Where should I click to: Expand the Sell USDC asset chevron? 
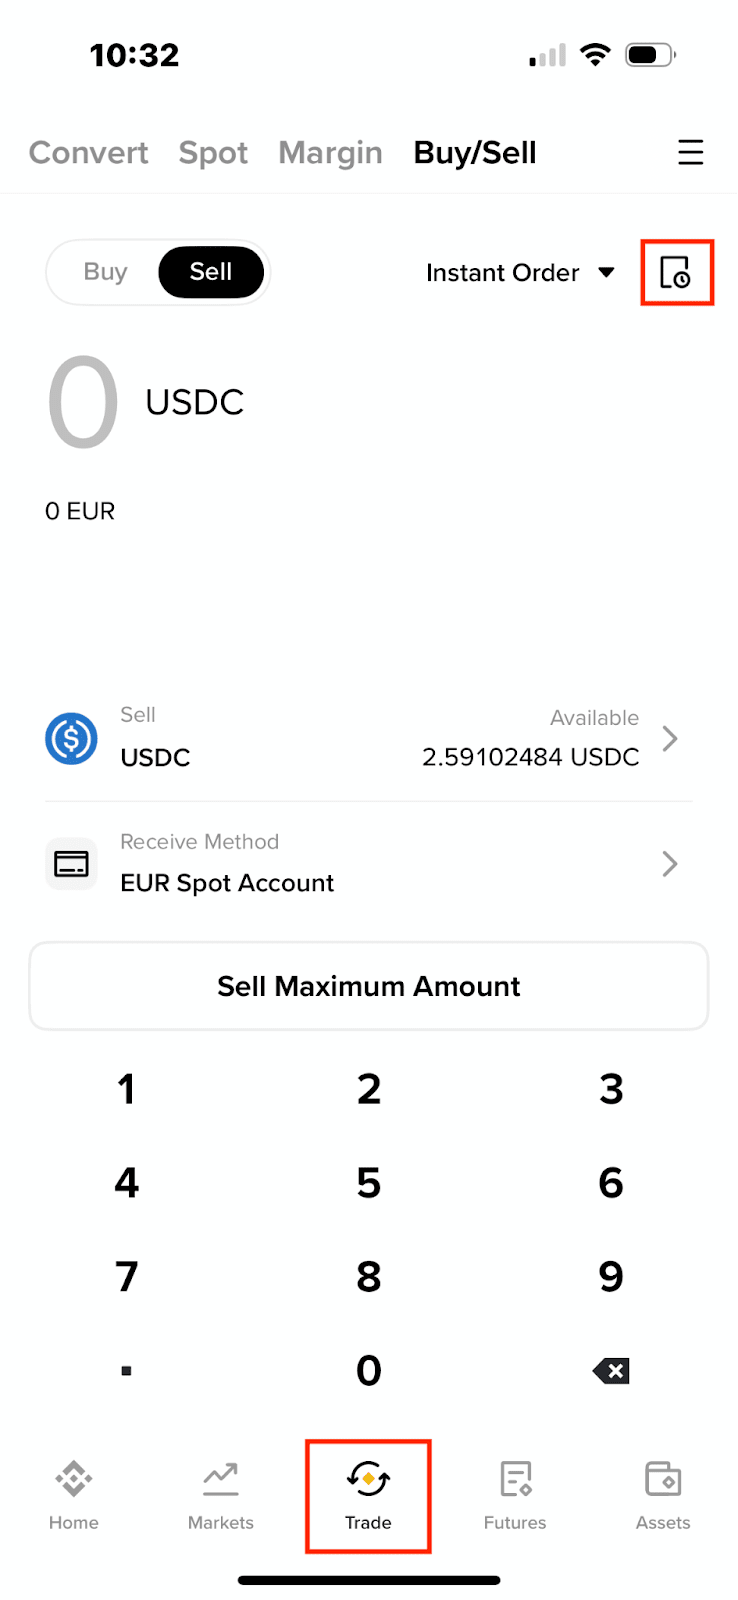[670, 739]
